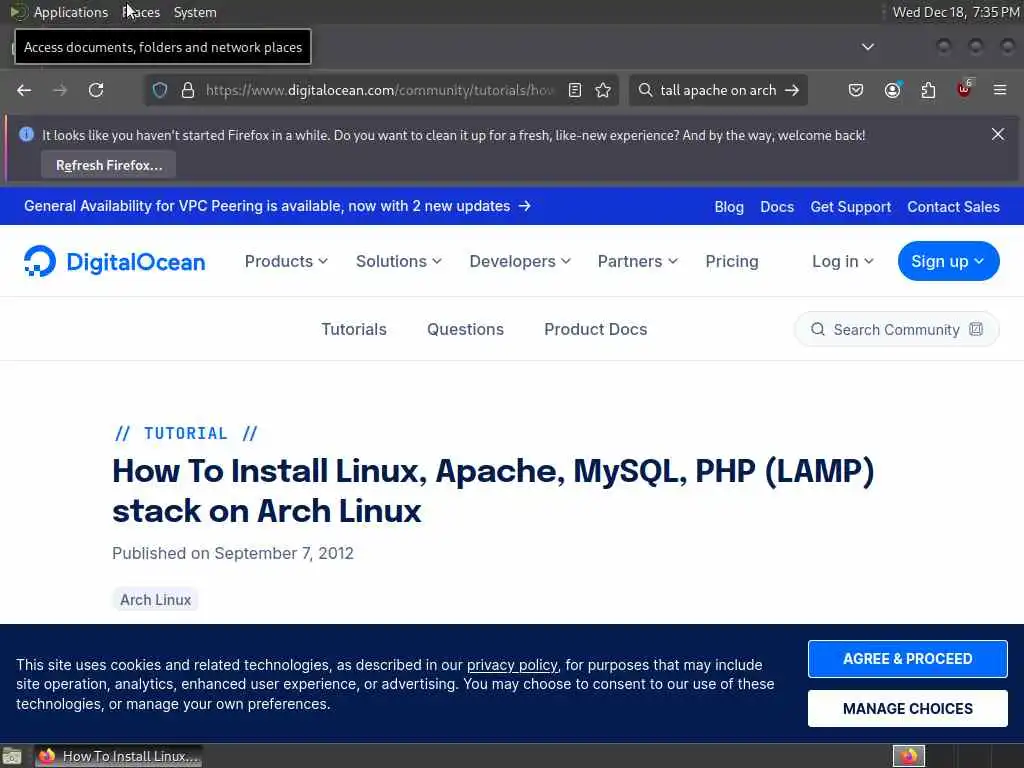Click the Search Community slash shortcut icon
This screenshot has height=768, width=1024.
click(976, 329)
